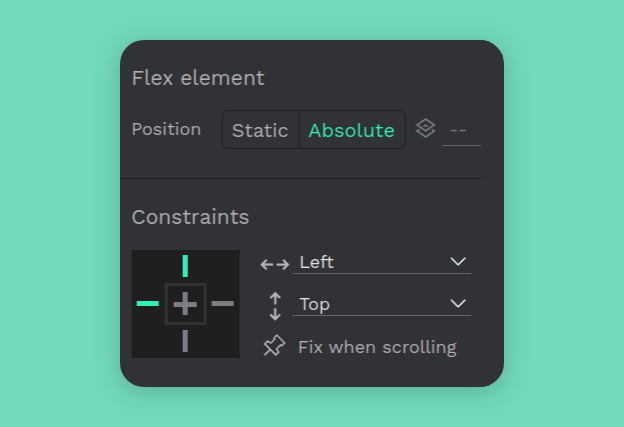Focus the z-index input field
This screenshot has height=427, width=624.
[461, 130]
